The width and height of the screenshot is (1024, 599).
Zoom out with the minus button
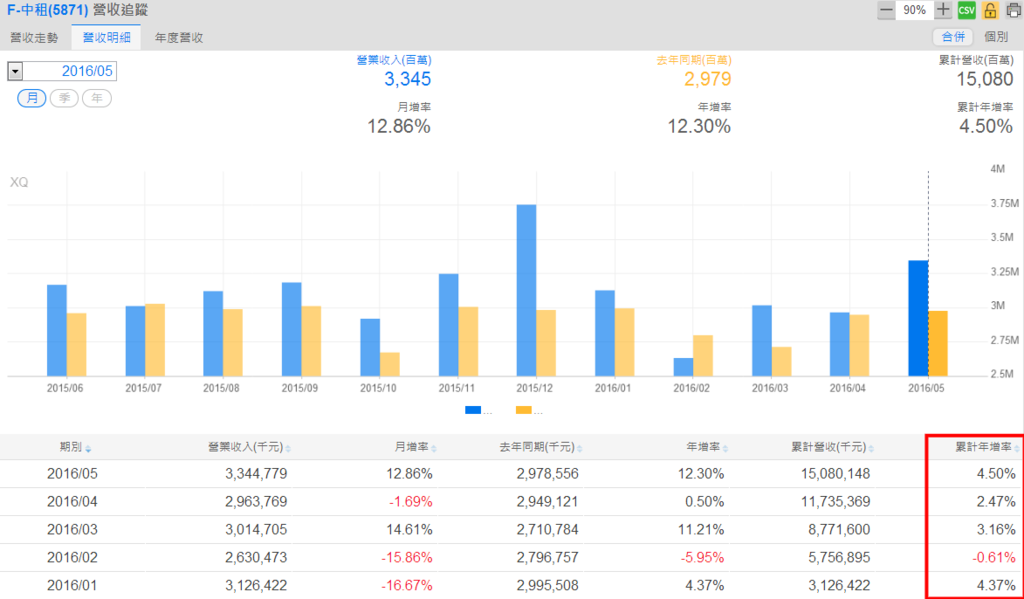pos(886,10)
